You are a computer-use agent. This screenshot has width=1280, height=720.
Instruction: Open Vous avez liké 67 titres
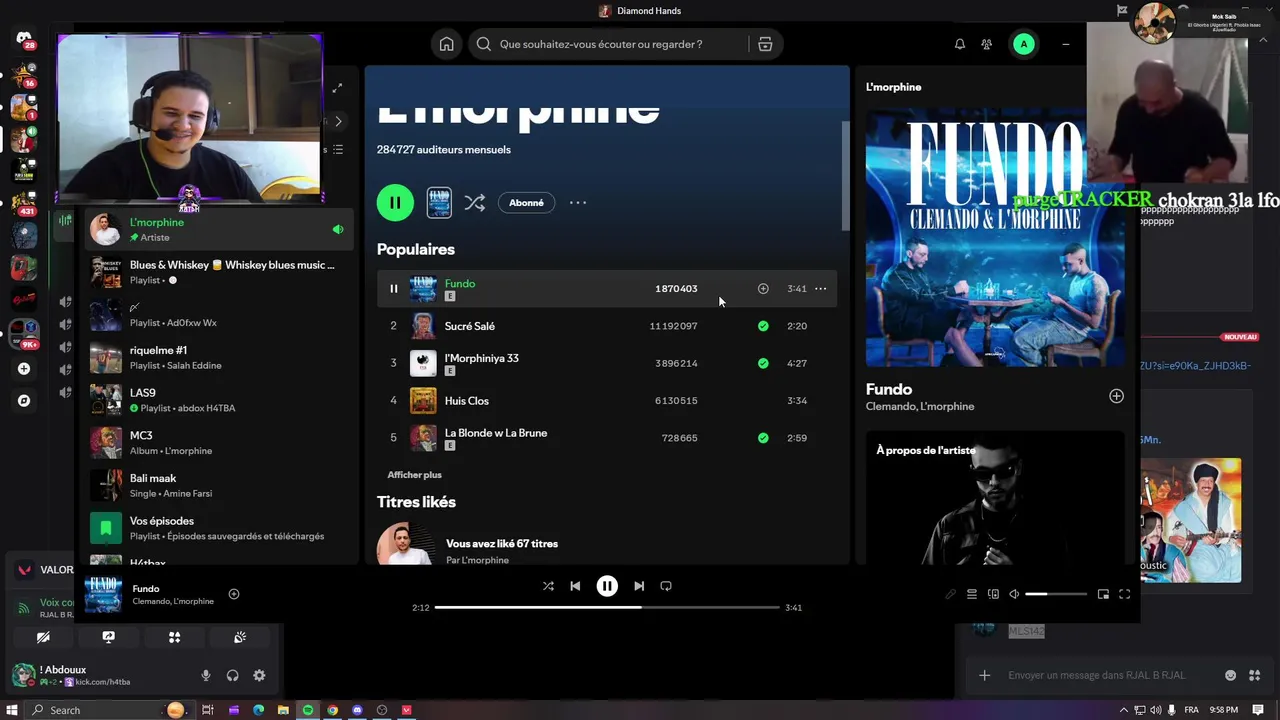(501, 544)
